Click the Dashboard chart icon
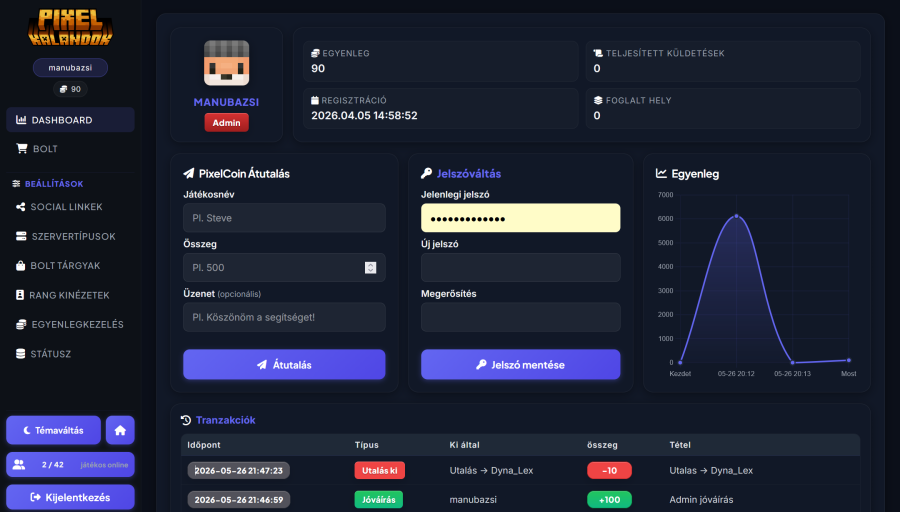Image resolution: width=900 pixels, height=512 pixels. click(x=21, y=120)
